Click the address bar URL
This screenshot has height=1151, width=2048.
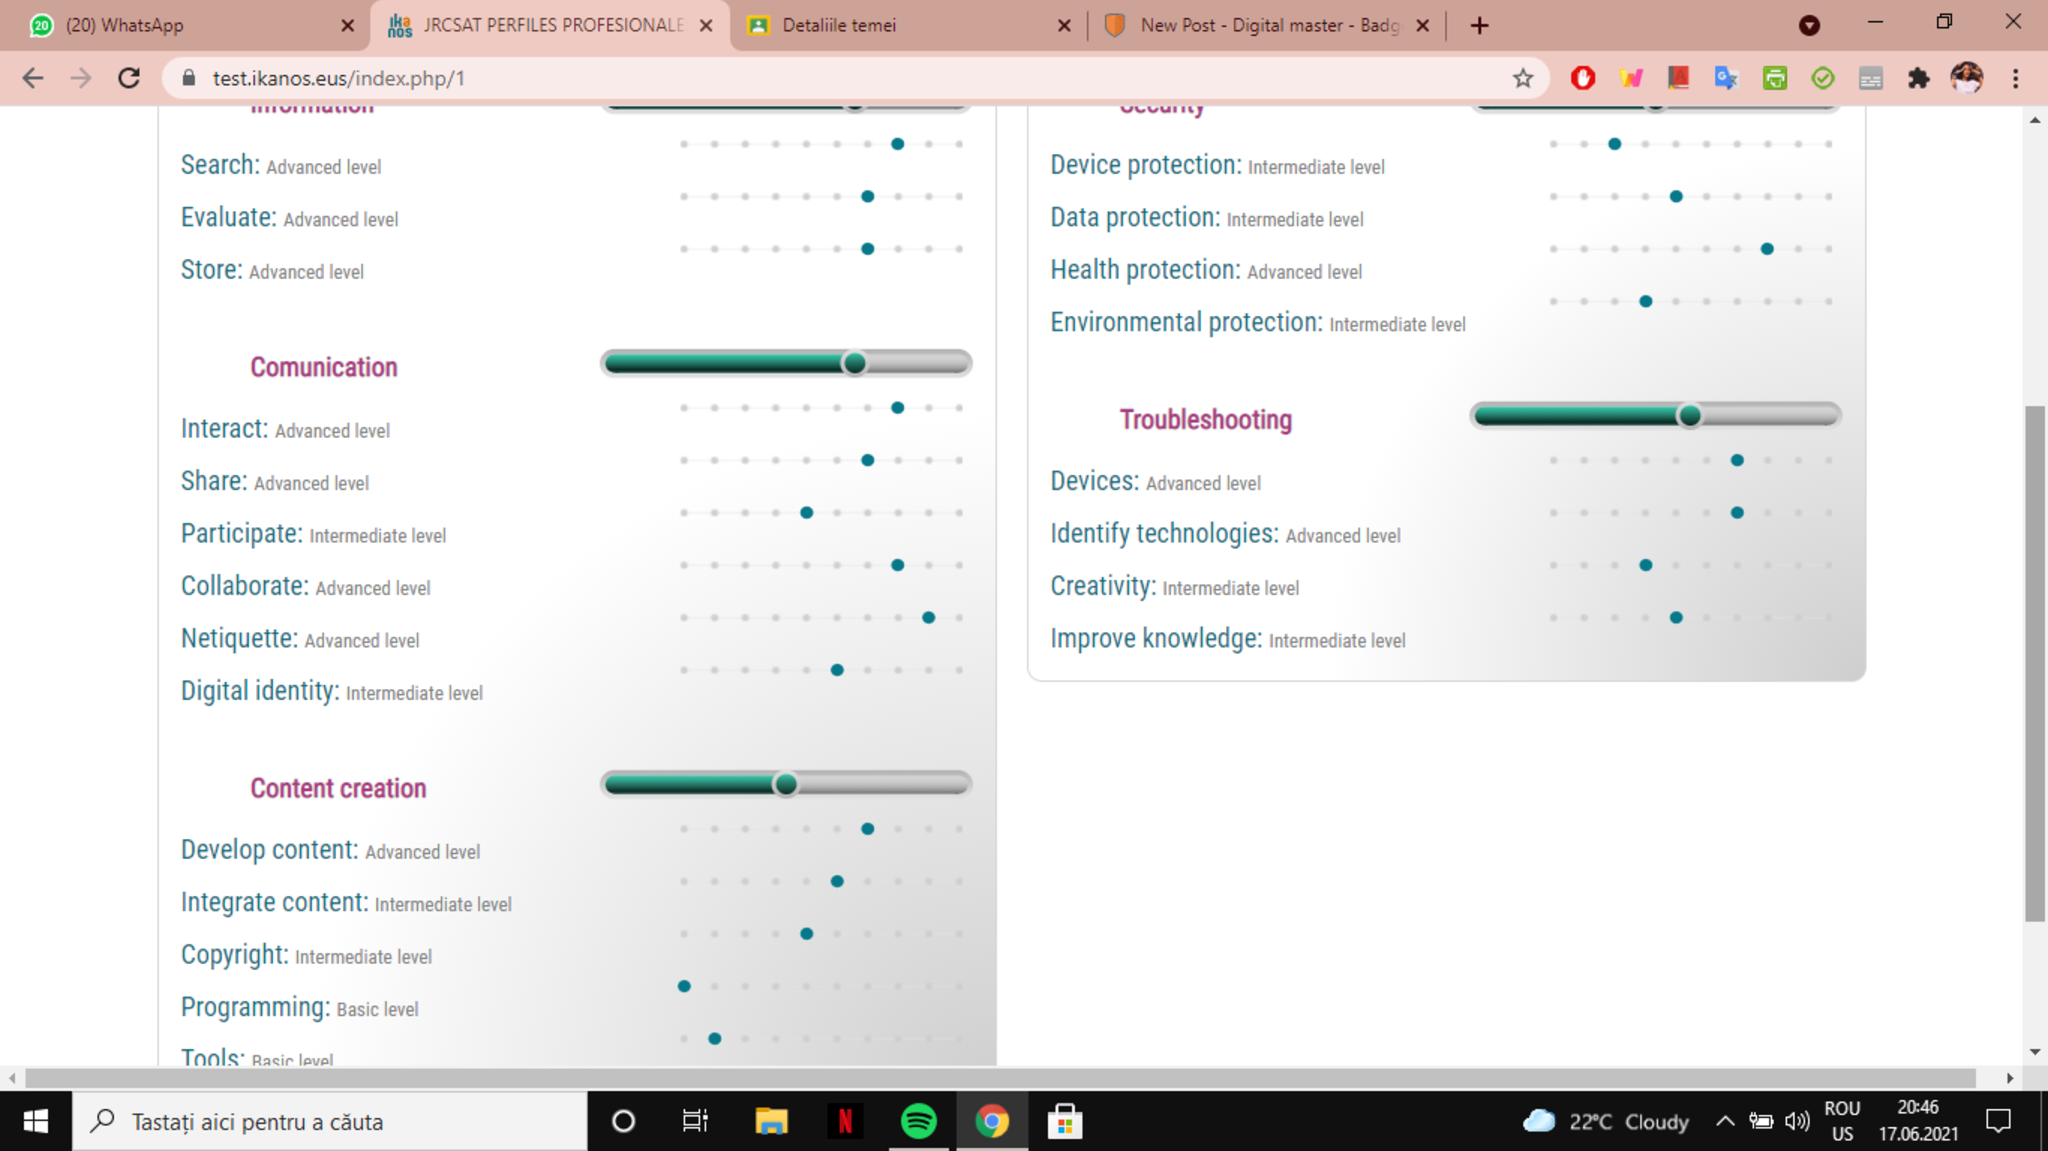tap(338, 78)
